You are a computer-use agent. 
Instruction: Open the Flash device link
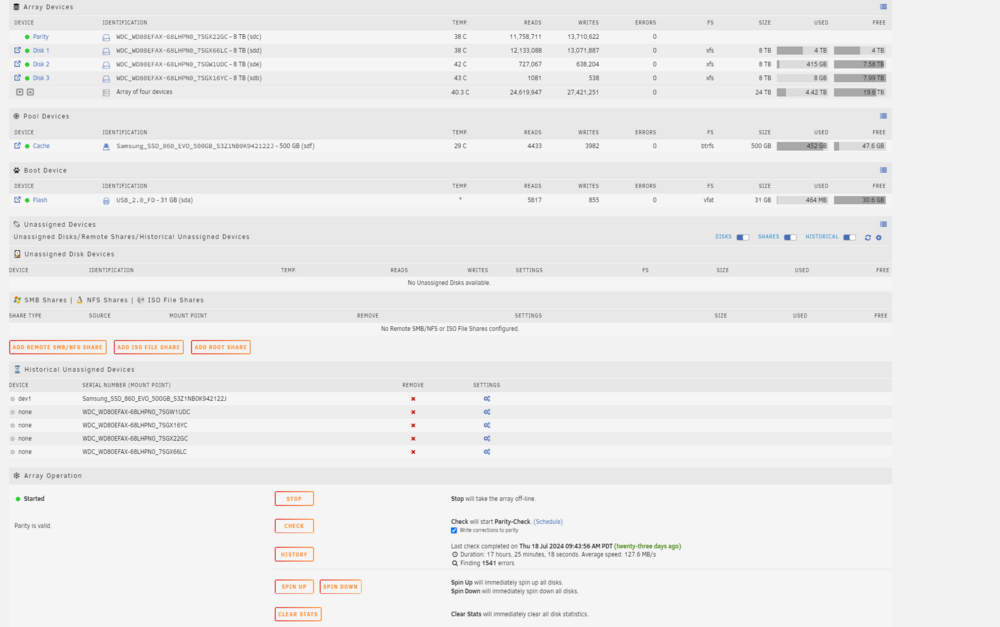[40, 200]
